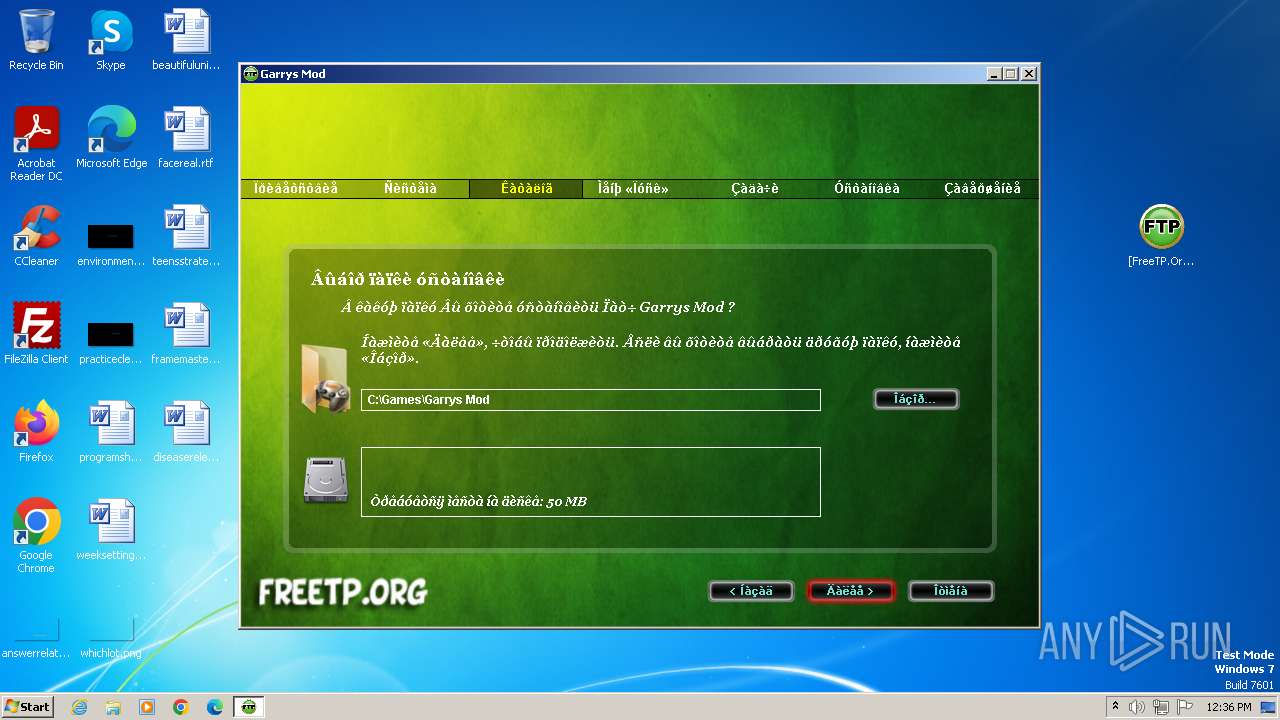
Task: Select the practicecle... black thumbnail file
Action: 110,341
